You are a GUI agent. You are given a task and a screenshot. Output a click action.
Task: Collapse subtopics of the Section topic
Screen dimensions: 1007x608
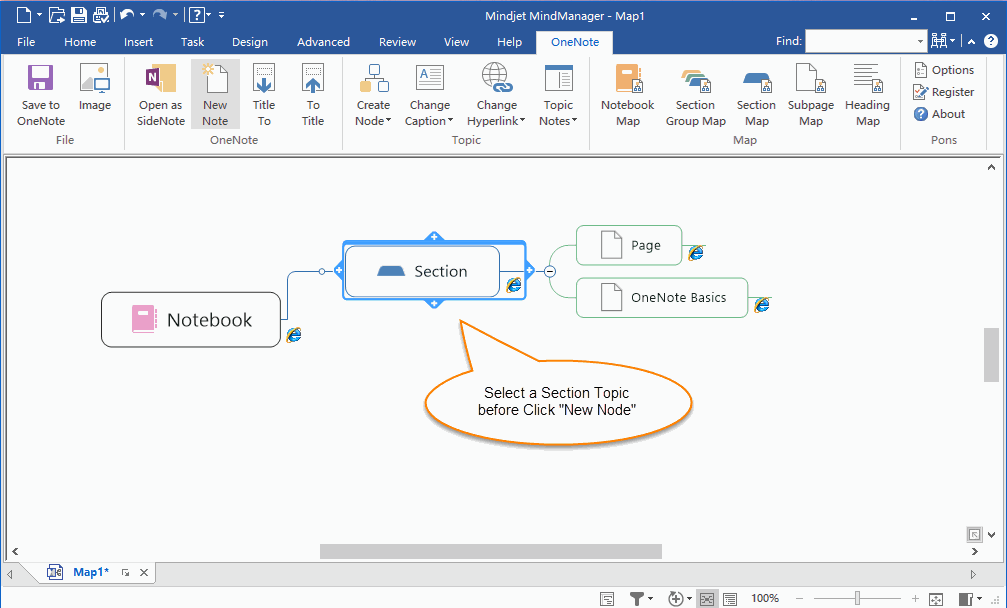click(x=550, y=272)
